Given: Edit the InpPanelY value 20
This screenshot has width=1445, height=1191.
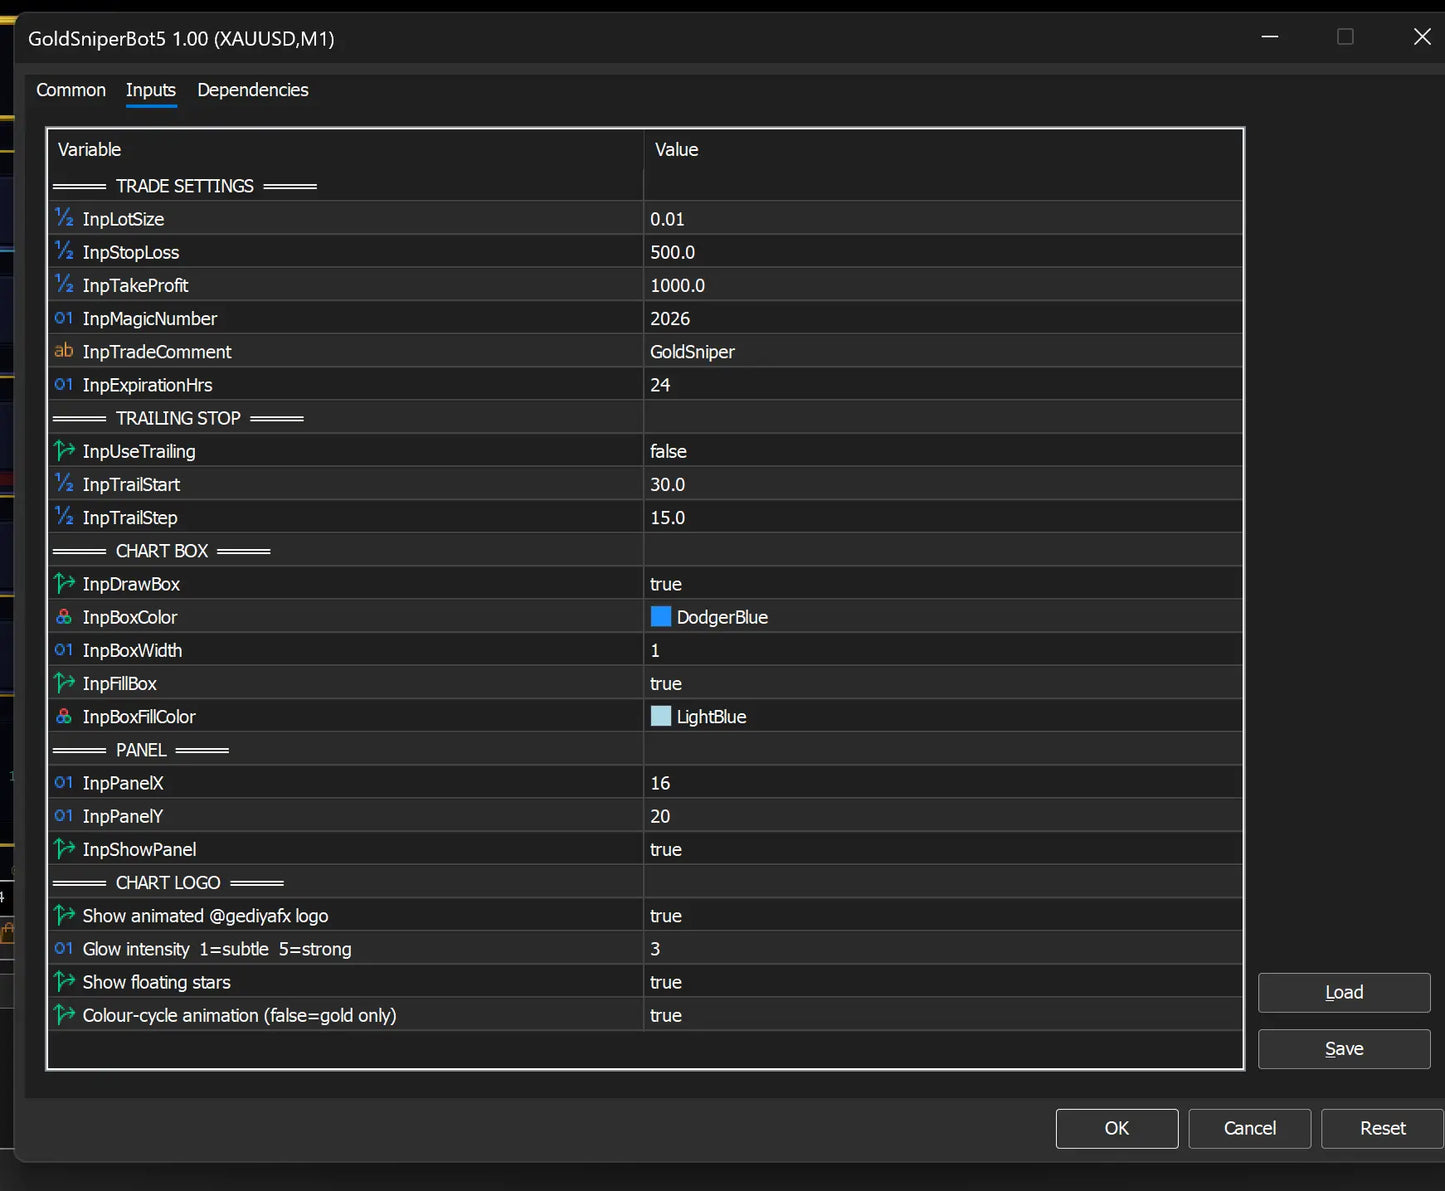Looking at the screenshot, I should click(x=943, y=816).
